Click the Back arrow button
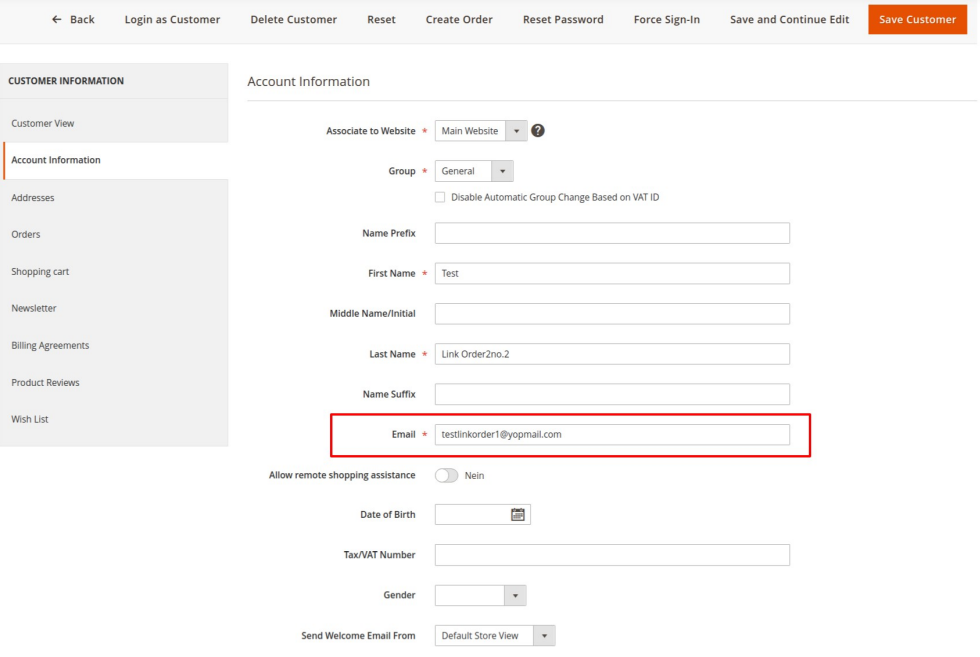The image size is (980, 657). (73, 19)
